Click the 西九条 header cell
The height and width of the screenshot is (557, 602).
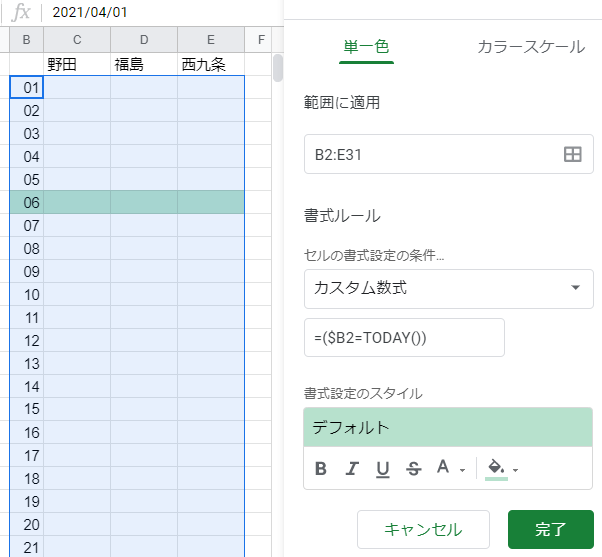[x=211, y=64]
